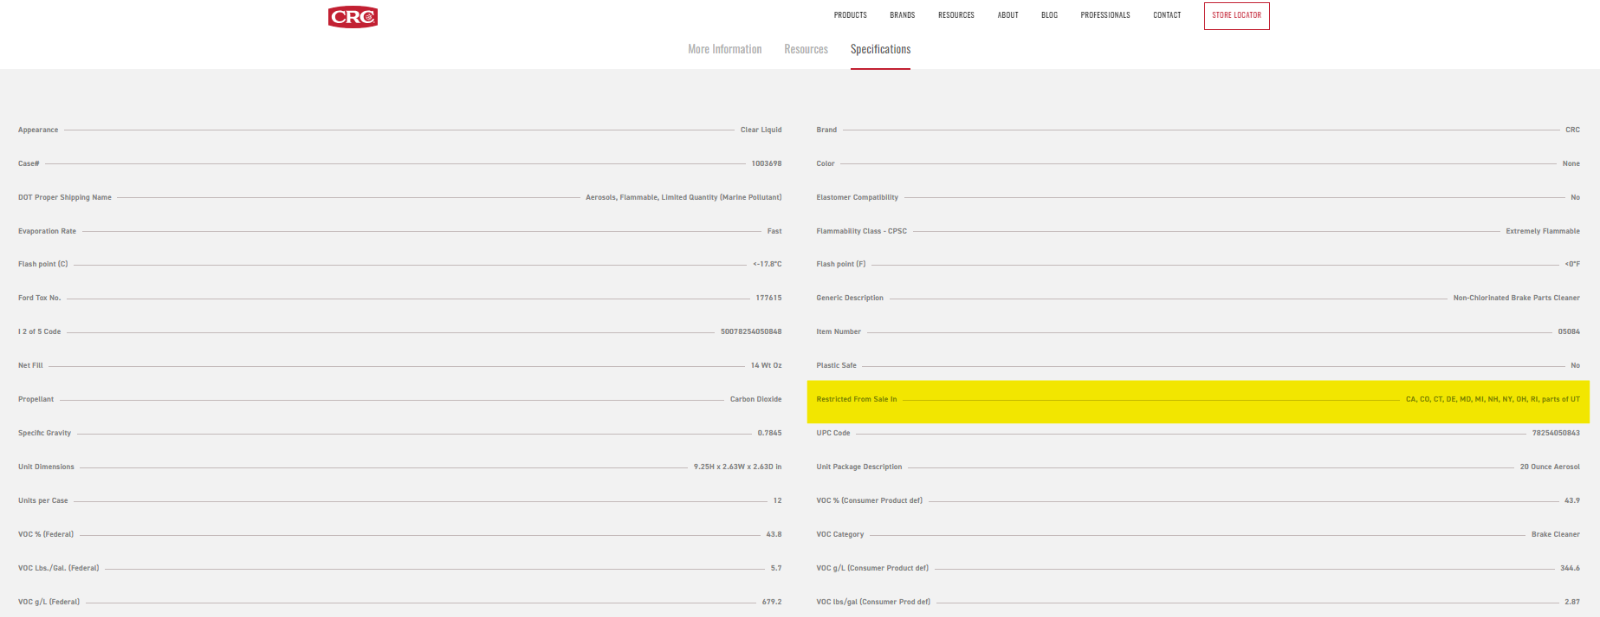This screenshot has width=1600, height=617.
Task: Switch to the Resources tab below the header
Action: tap(806, 50)
